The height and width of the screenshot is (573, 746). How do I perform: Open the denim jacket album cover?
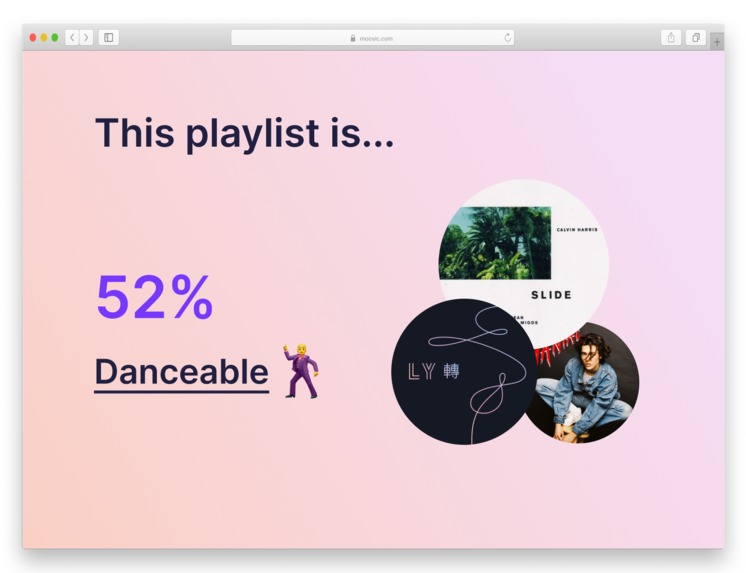(x=588, y=385)
